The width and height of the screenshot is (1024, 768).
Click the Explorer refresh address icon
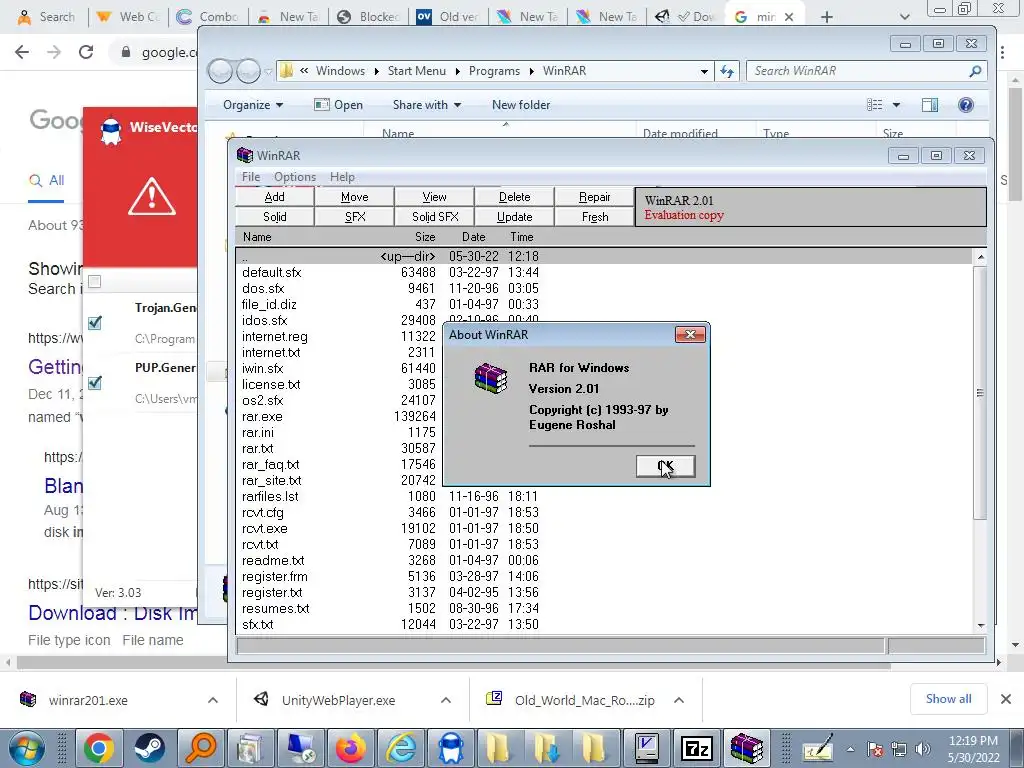click(x=727, y=71)
